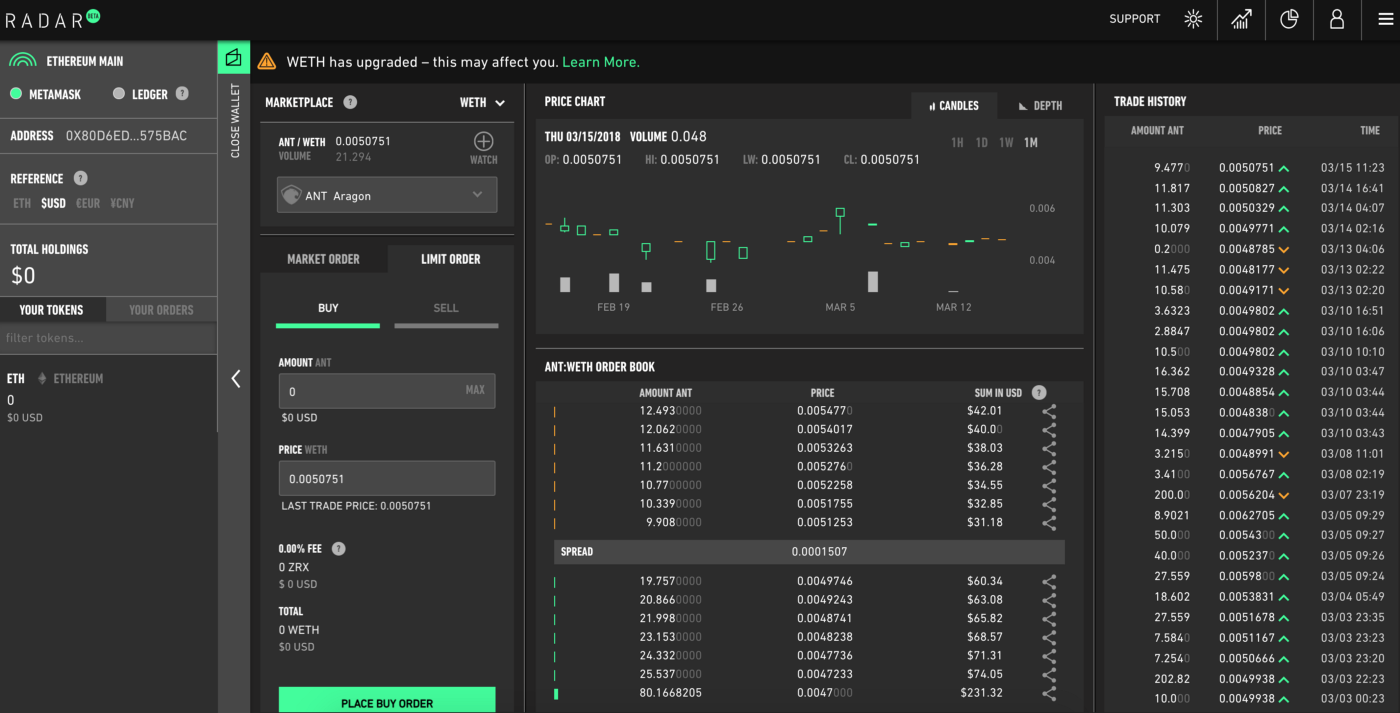This screenshot has height=713, width=1400.
Task: Share the 10.77 ANT order
Action: click(1049, 485)
